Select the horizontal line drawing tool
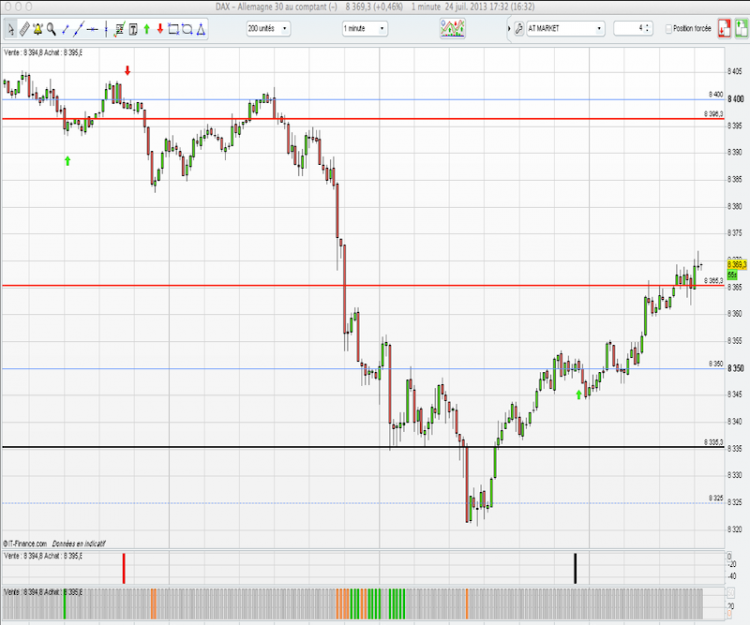Viewport: 750px width, 625px height. click(x=93, y=30)
